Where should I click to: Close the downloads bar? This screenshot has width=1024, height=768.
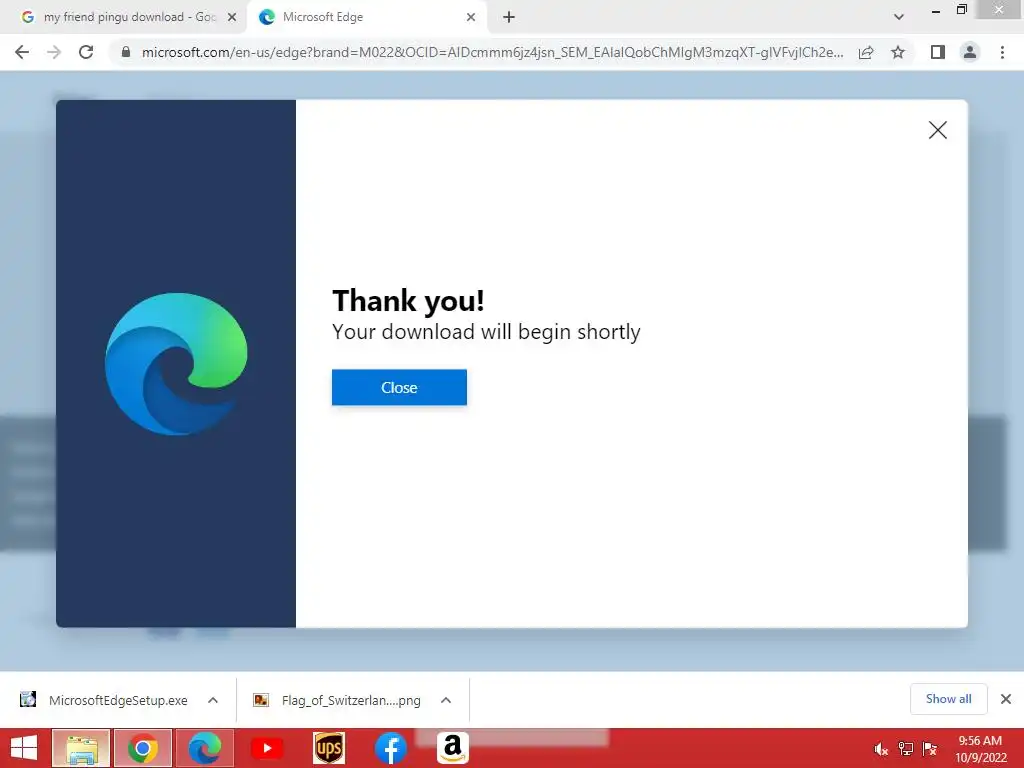click(x=1006, y=699)
